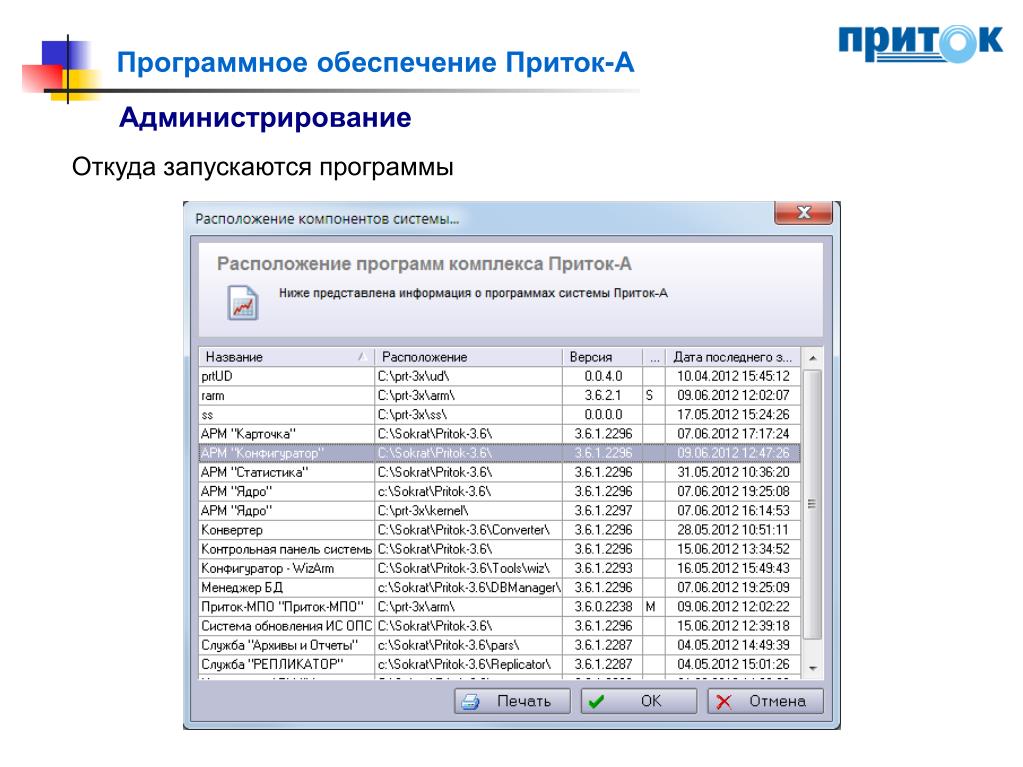
Task: Click the path c:\Sokrat\Pritok-3.6\Replicator\
Action: [465, 665]
